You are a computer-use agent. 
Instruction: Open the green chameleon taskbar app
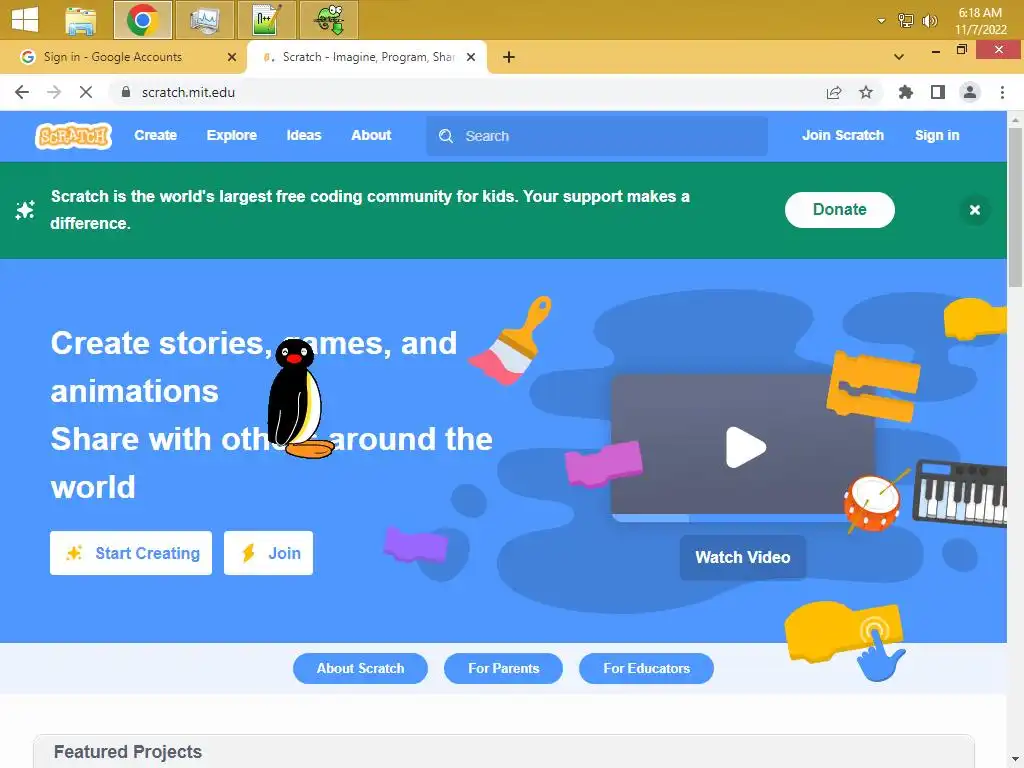click(328, 20)
